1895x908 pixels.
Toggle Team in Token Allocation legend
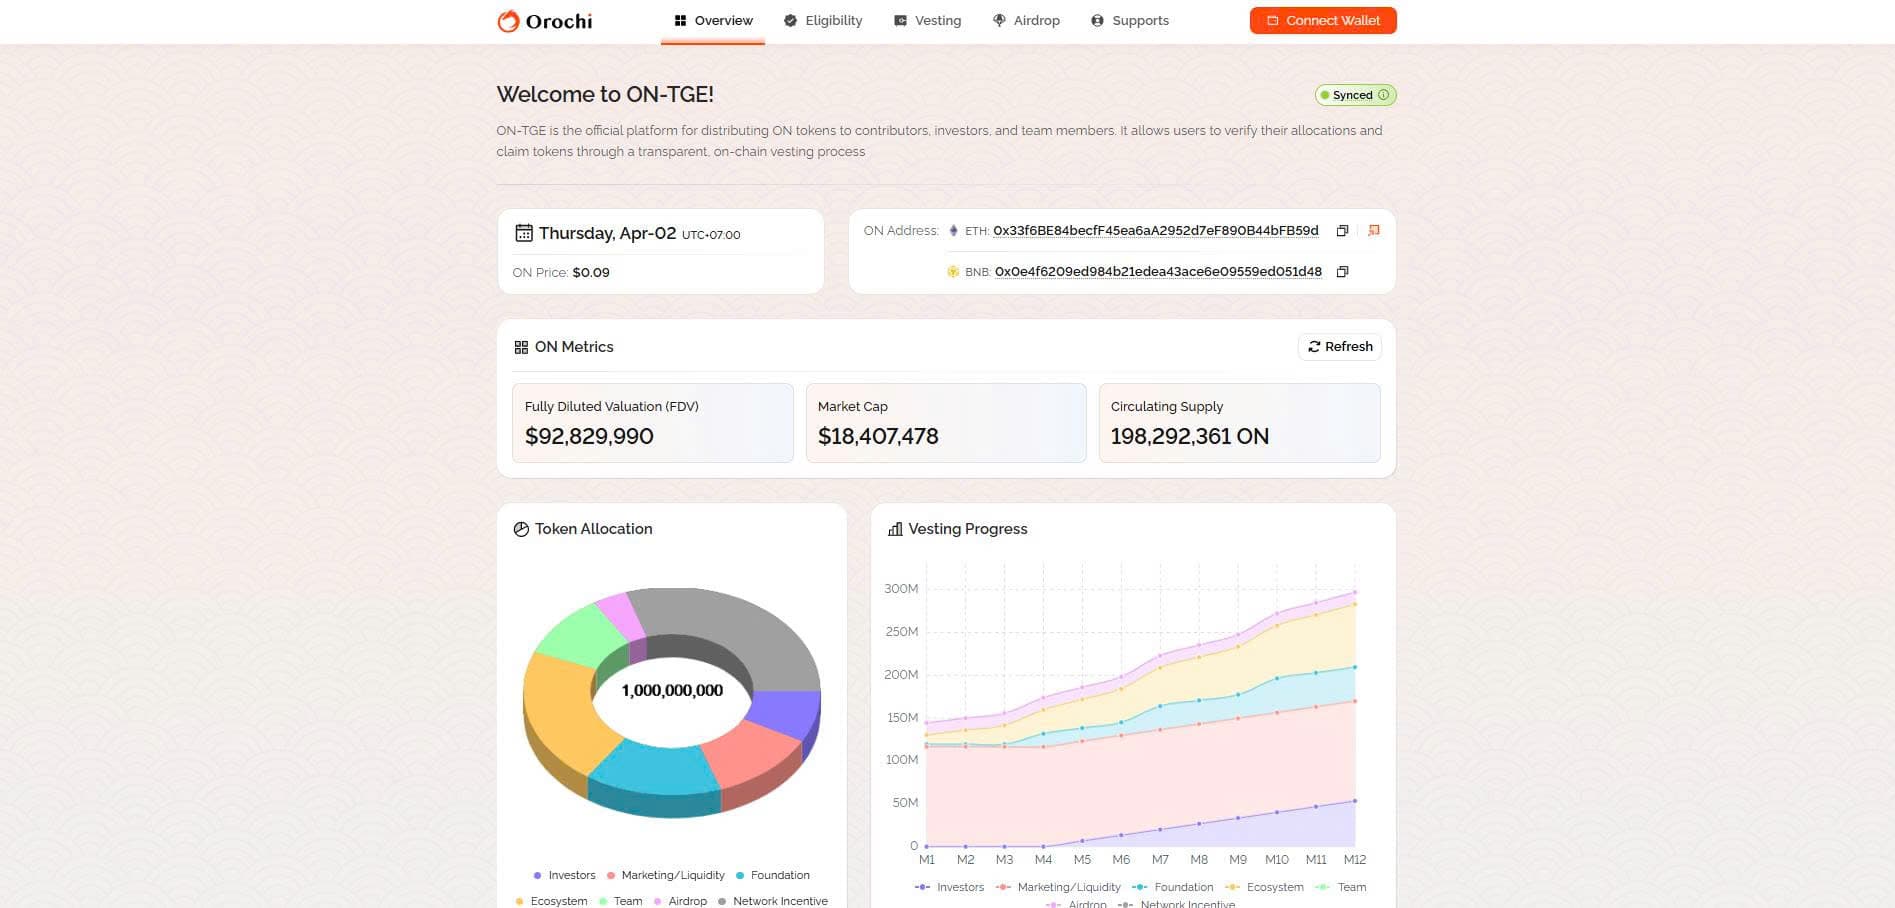pyautogui.click(x=621, y=901)
